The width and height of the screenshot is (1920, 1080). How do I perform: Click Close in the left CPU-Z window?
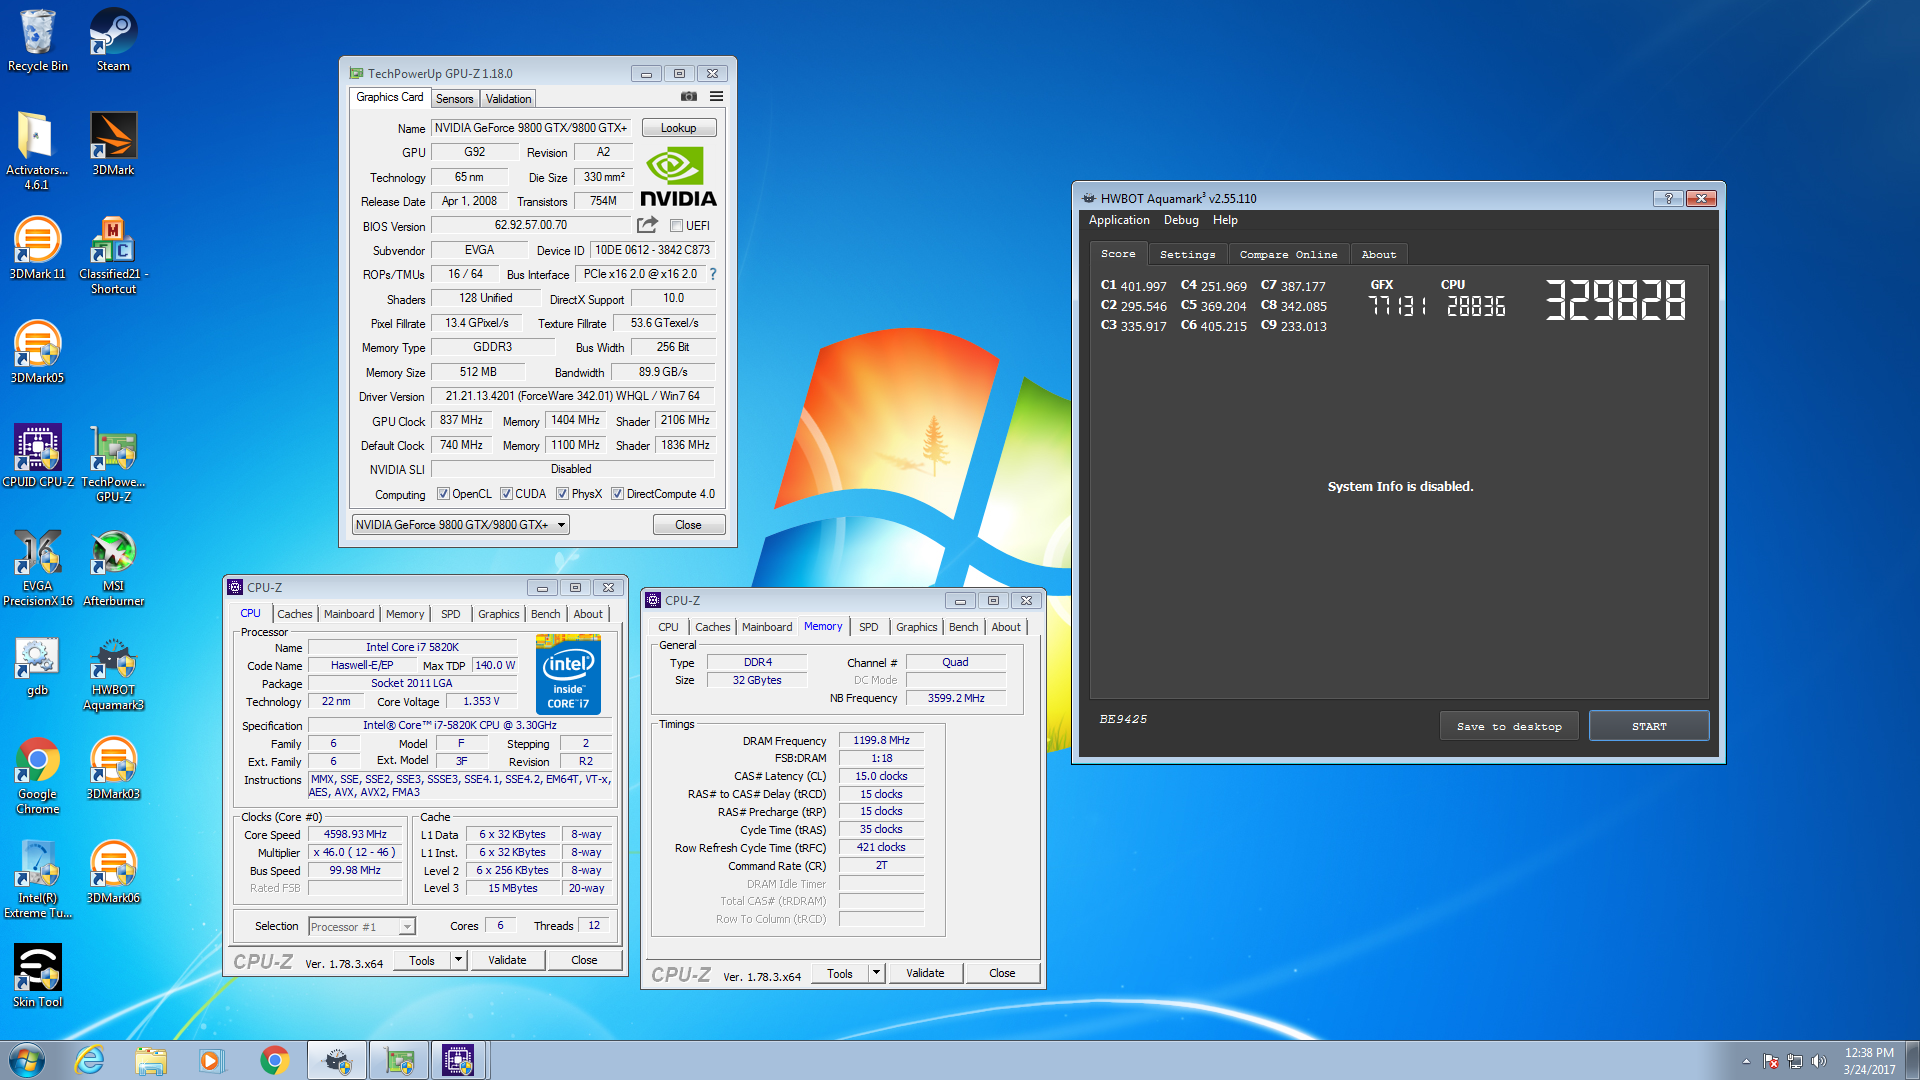click(584, 960)
